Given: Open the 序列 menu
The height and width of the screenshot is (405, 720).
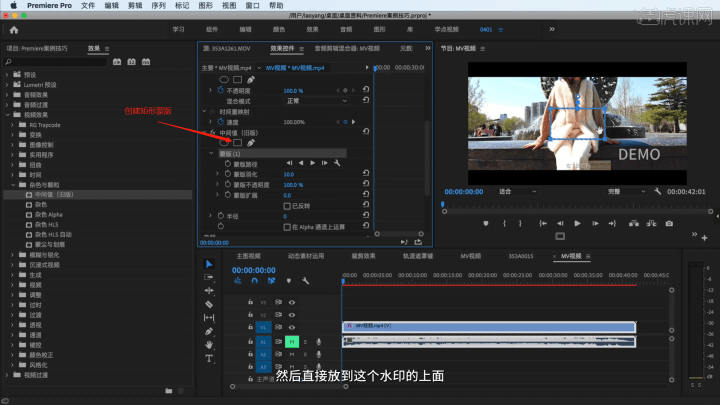Looking at the screenshot, I should (x=158, y=6).
